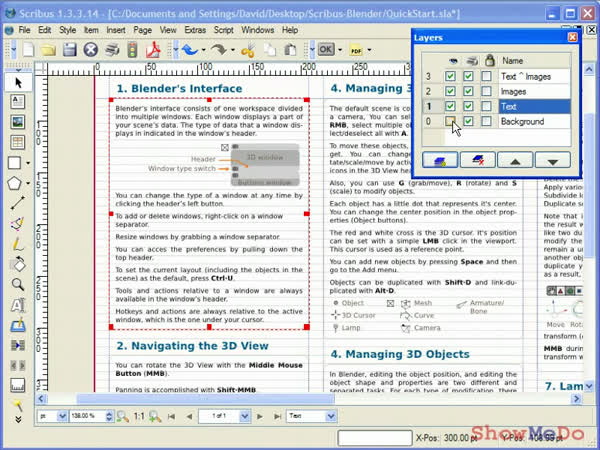Select the Insert Line tool
Image resolution: width=600 pixels, height=450 pixels.
coord(18,203)
